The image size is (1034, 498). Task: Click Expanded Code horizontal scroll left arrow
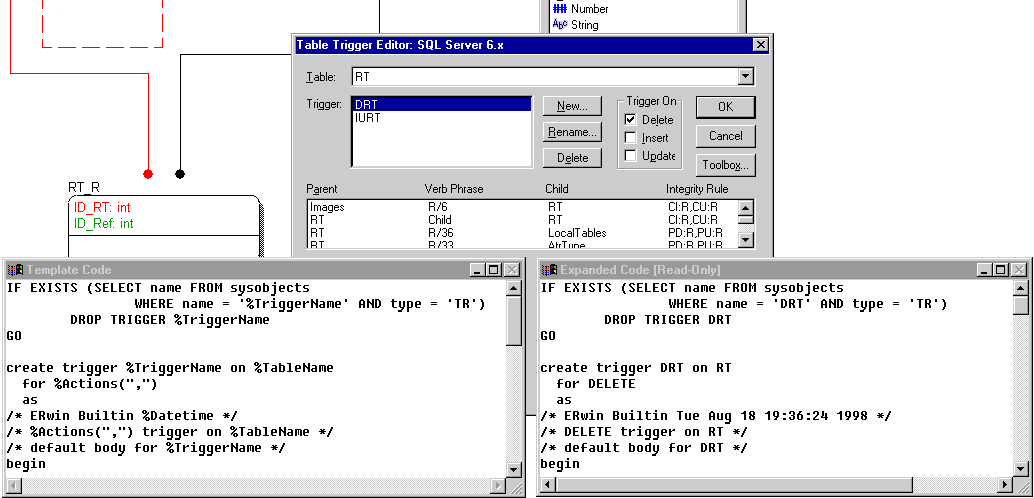[547, 486]
